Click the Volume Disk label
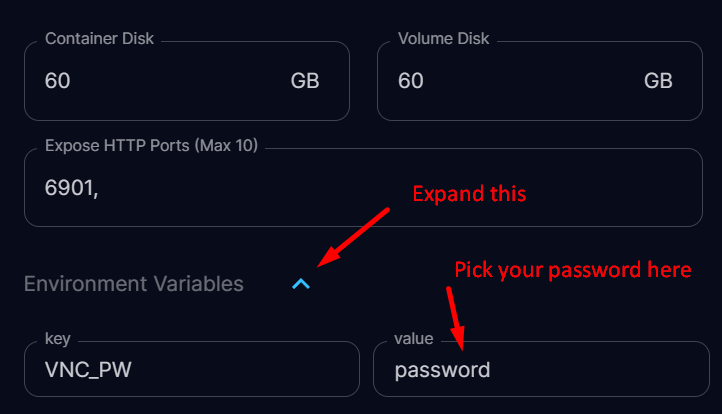722x414 pixels. (443, 40)
